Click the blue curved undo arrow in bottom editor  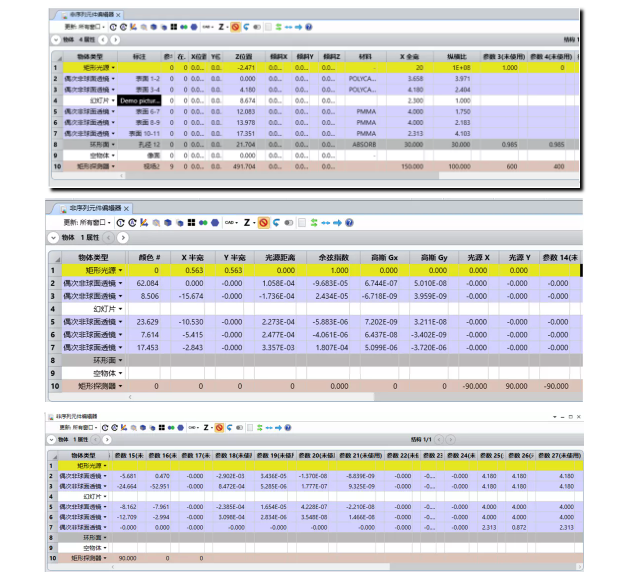tap(230, 428)
